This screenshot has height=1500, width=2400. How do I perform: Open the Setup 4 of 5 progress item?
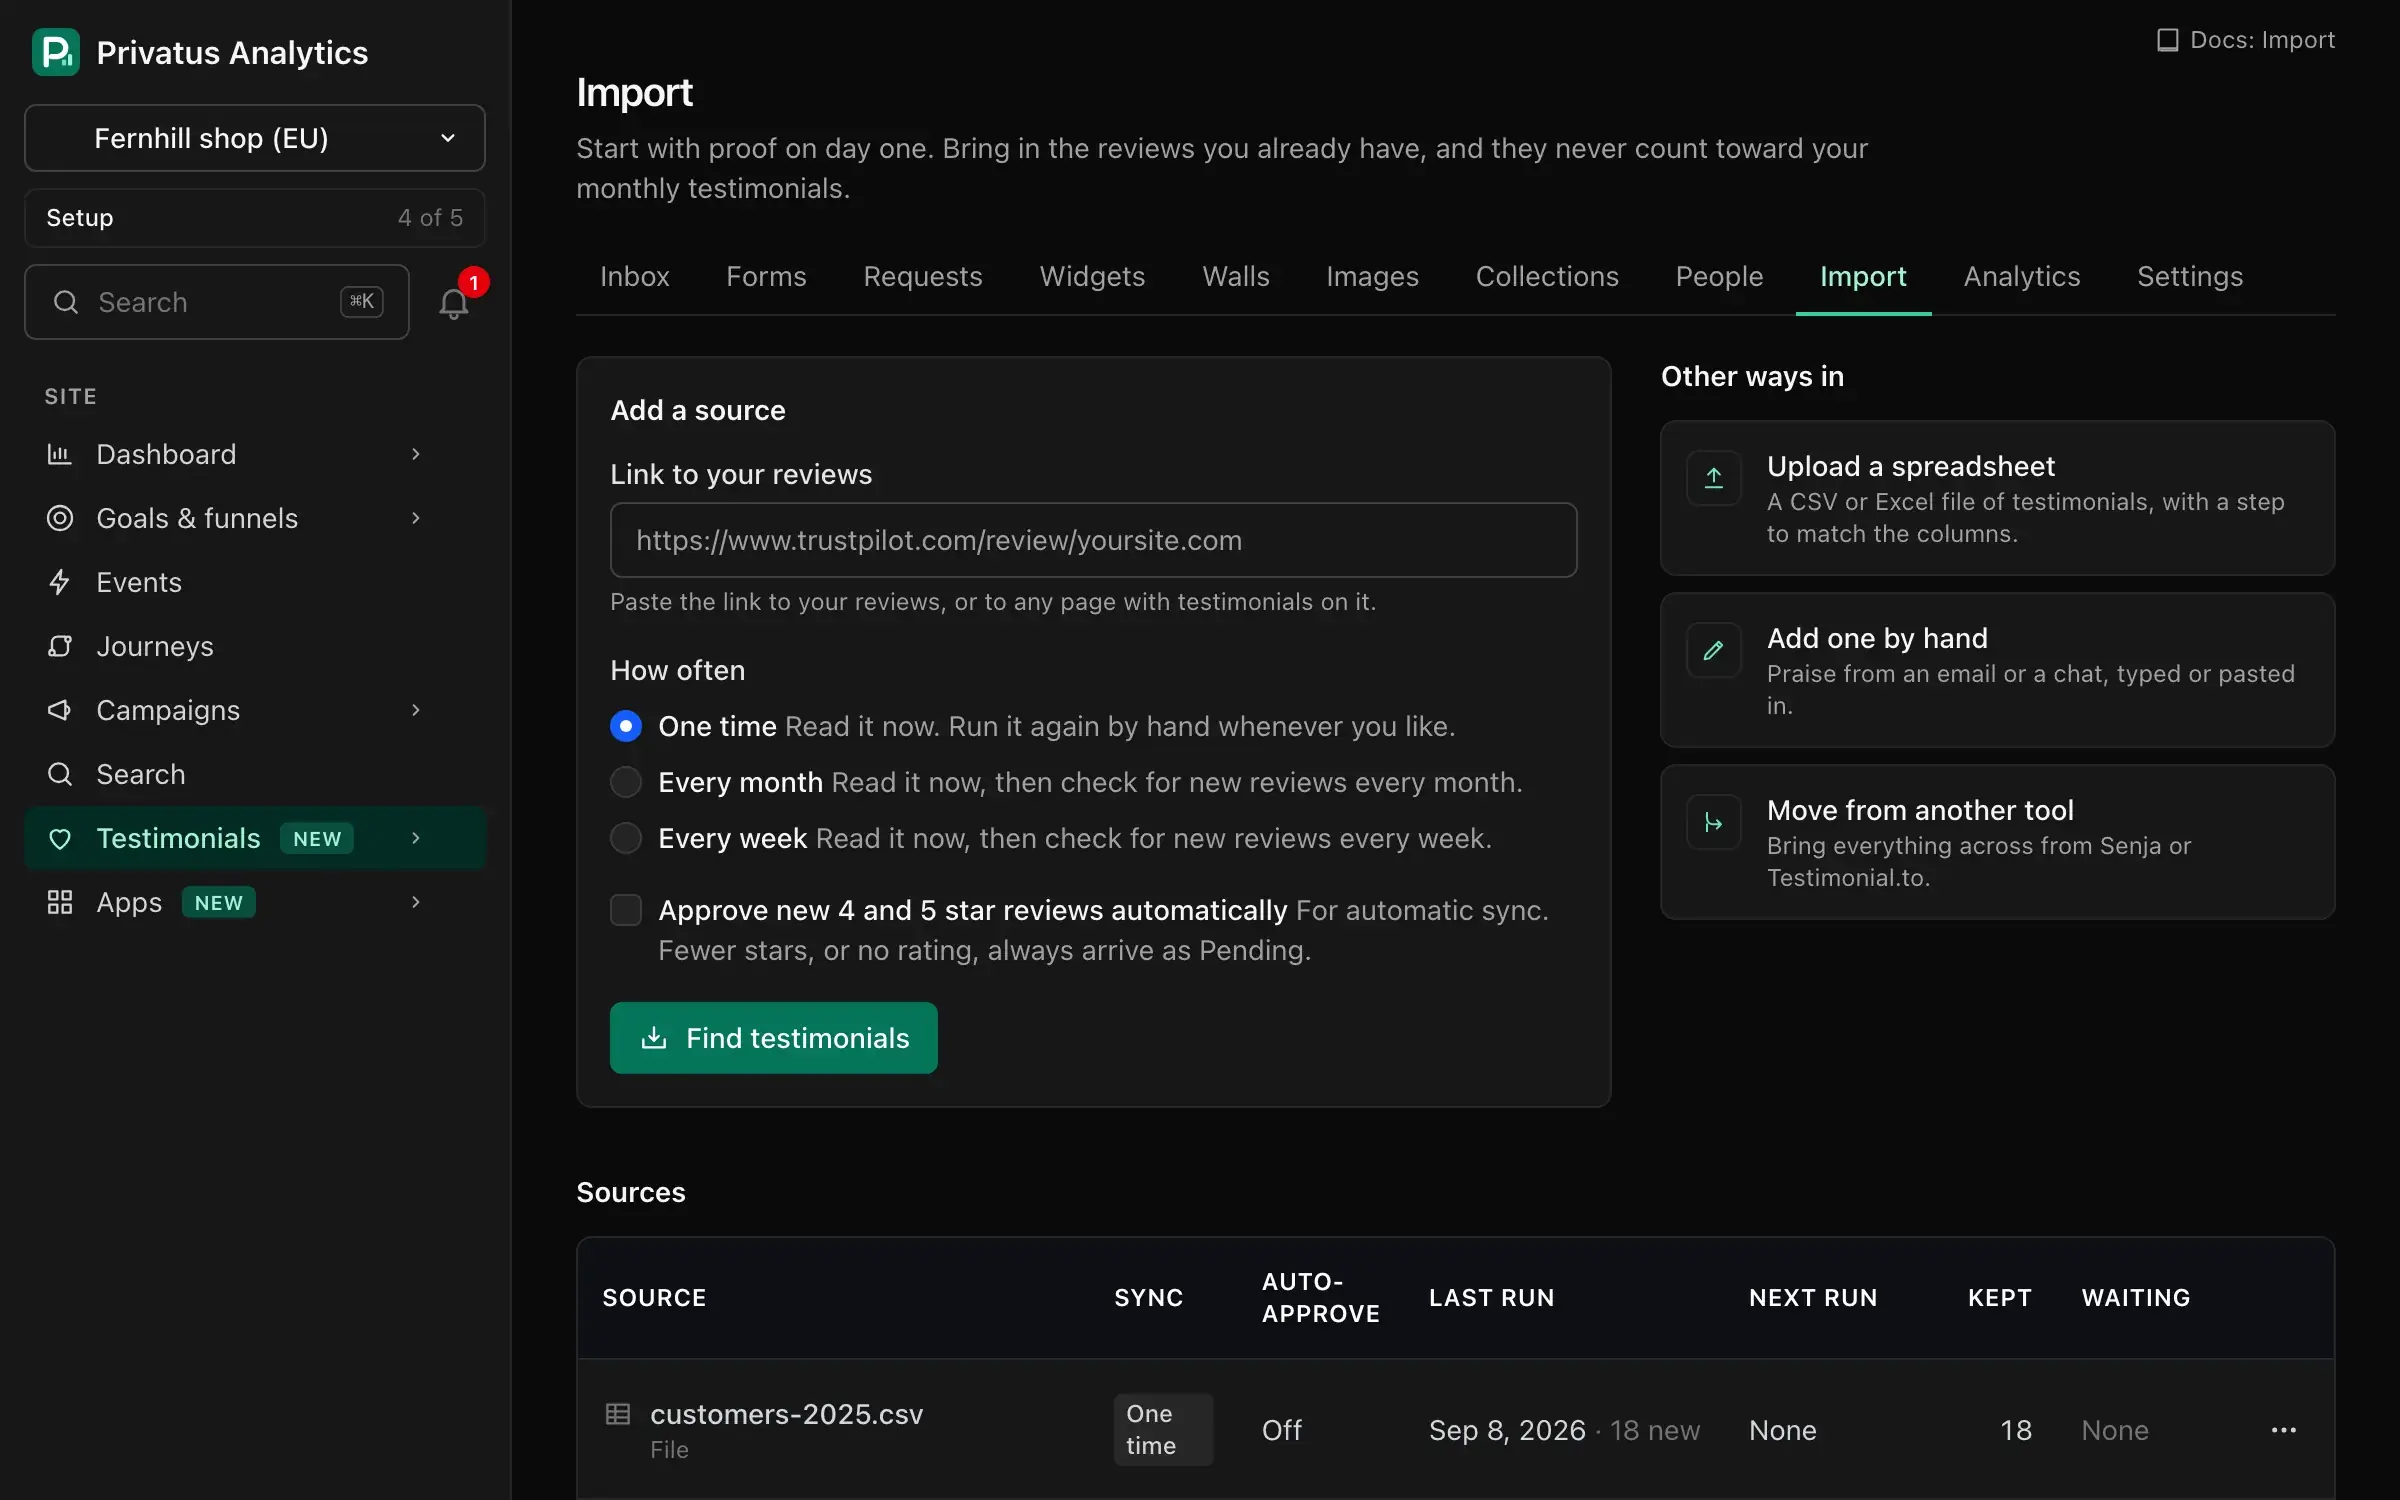pyautogui.click(x=255, y=218)
